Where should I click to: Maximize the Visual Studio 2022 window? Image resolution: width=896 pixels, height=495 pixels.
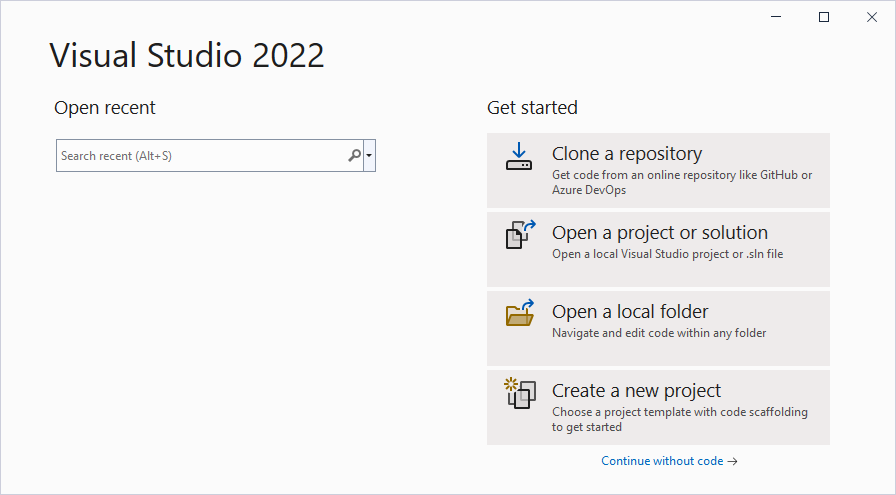(824, 17)
